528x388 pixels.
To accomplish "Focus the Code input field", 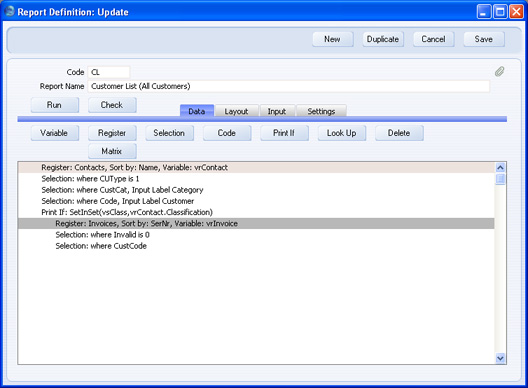I will click(x=109, y=72).
